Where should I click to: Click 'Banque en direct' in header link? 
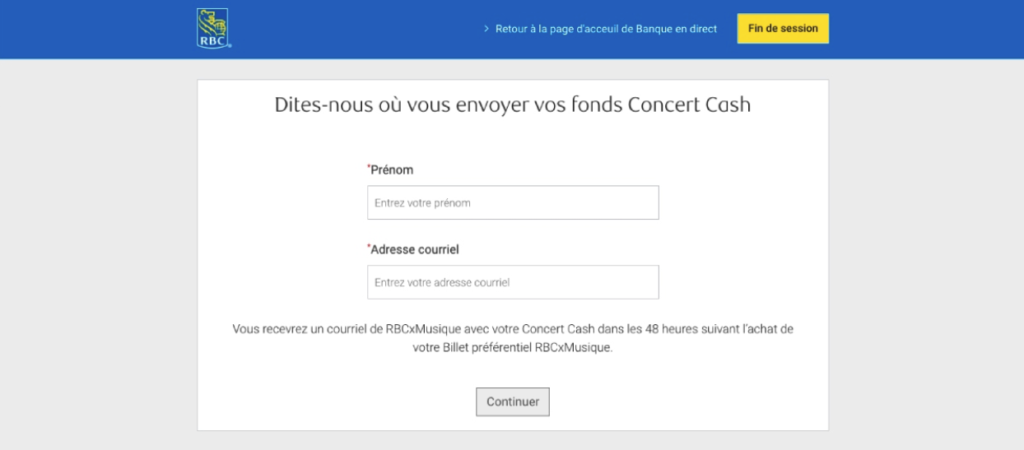[x=675, y=29]
